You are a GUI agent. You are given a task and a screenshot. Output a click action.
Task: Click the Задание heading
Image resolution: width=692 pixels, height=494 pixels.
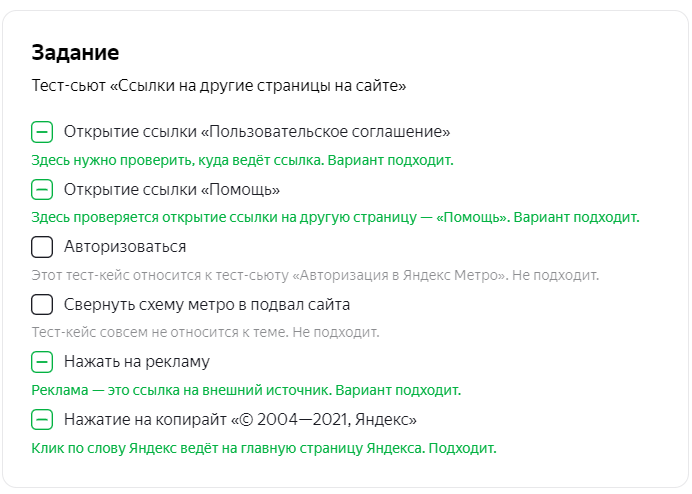[75, 53]
